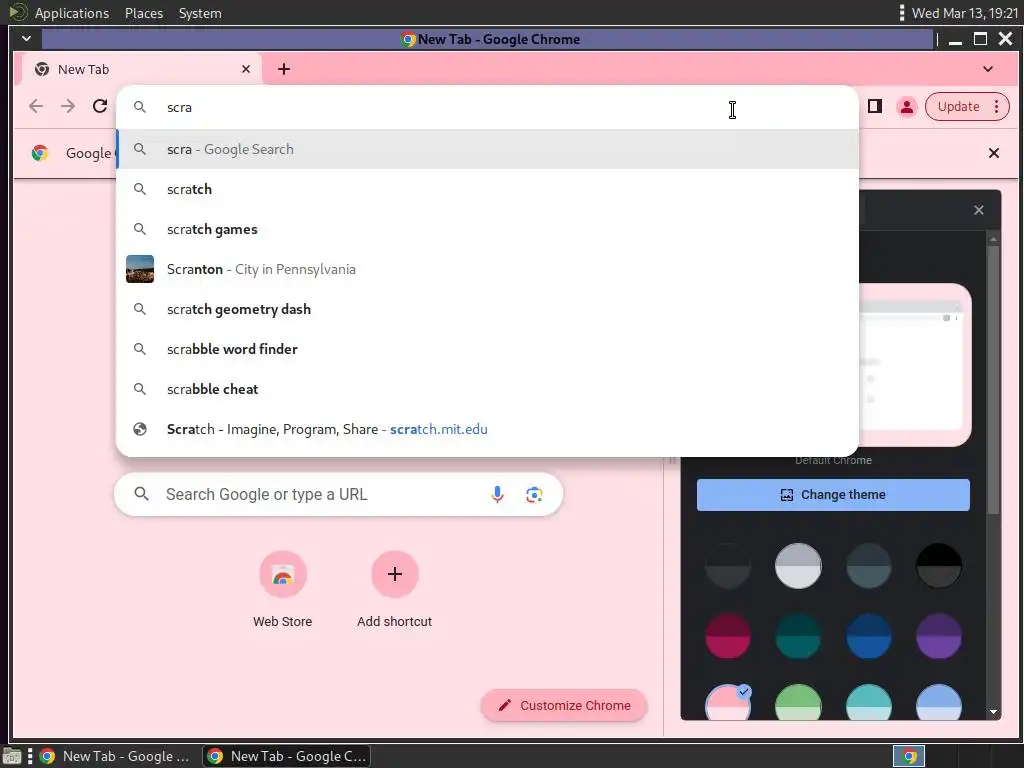Select the green theme color swatch
1024x768 pixels.
click(798, 703)
